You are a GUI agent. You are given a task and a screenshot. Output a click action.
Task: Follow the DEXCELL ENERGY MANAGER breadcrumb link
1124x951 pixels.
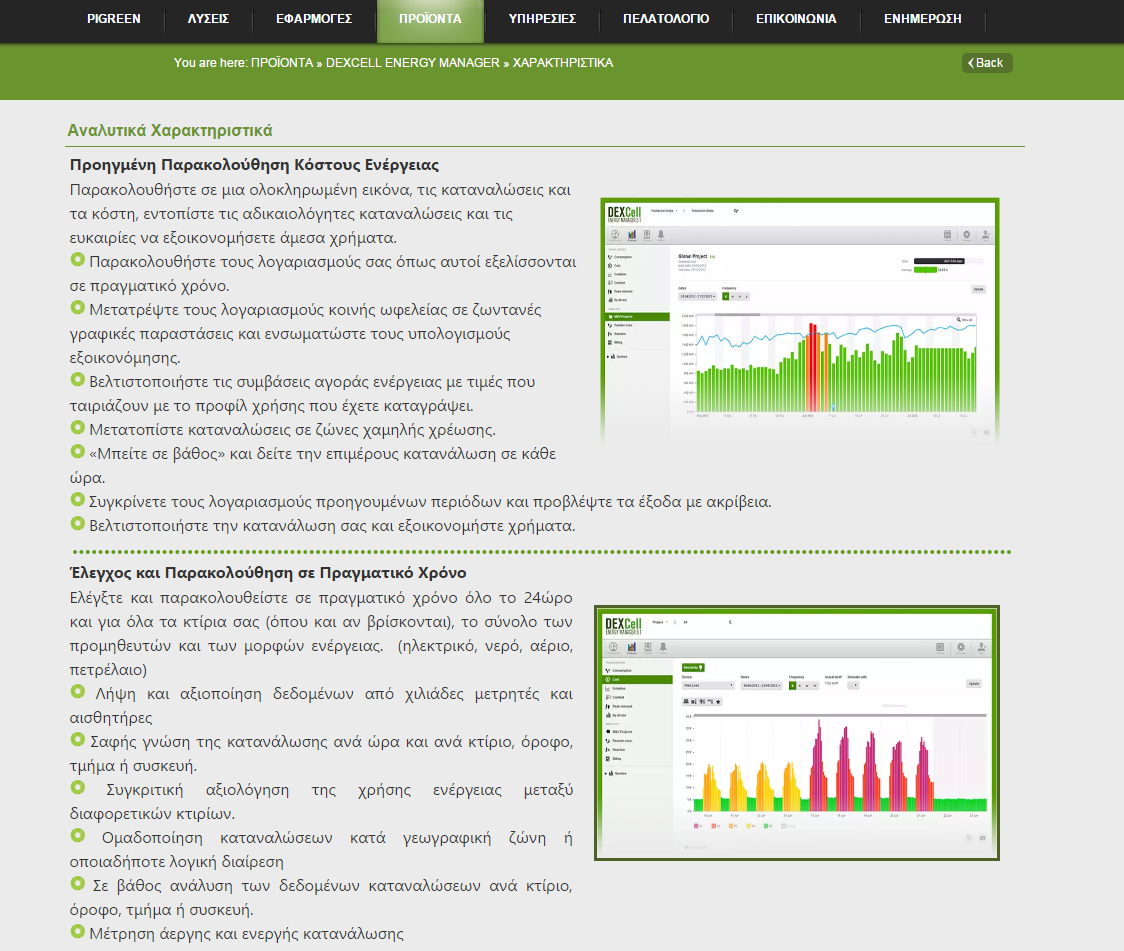pyautogui.click(x=412, y=63)
